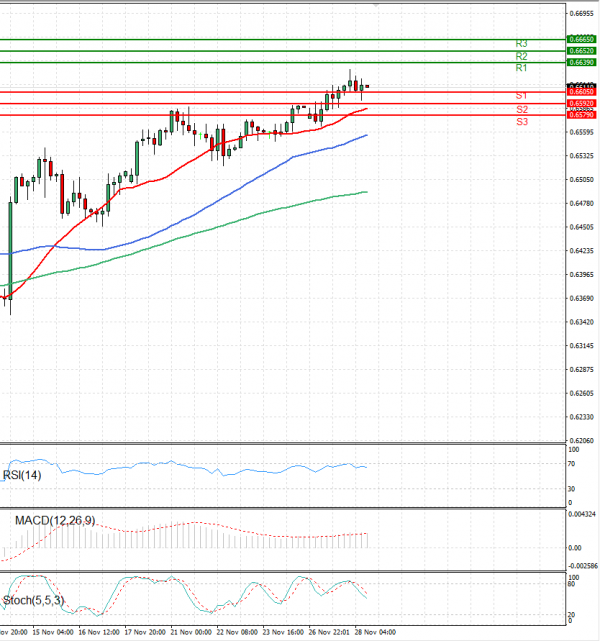This screenshot has height=641, width=600.
Task: Click the 0.64780 price axis value
Action: click(x=581, y=203)
